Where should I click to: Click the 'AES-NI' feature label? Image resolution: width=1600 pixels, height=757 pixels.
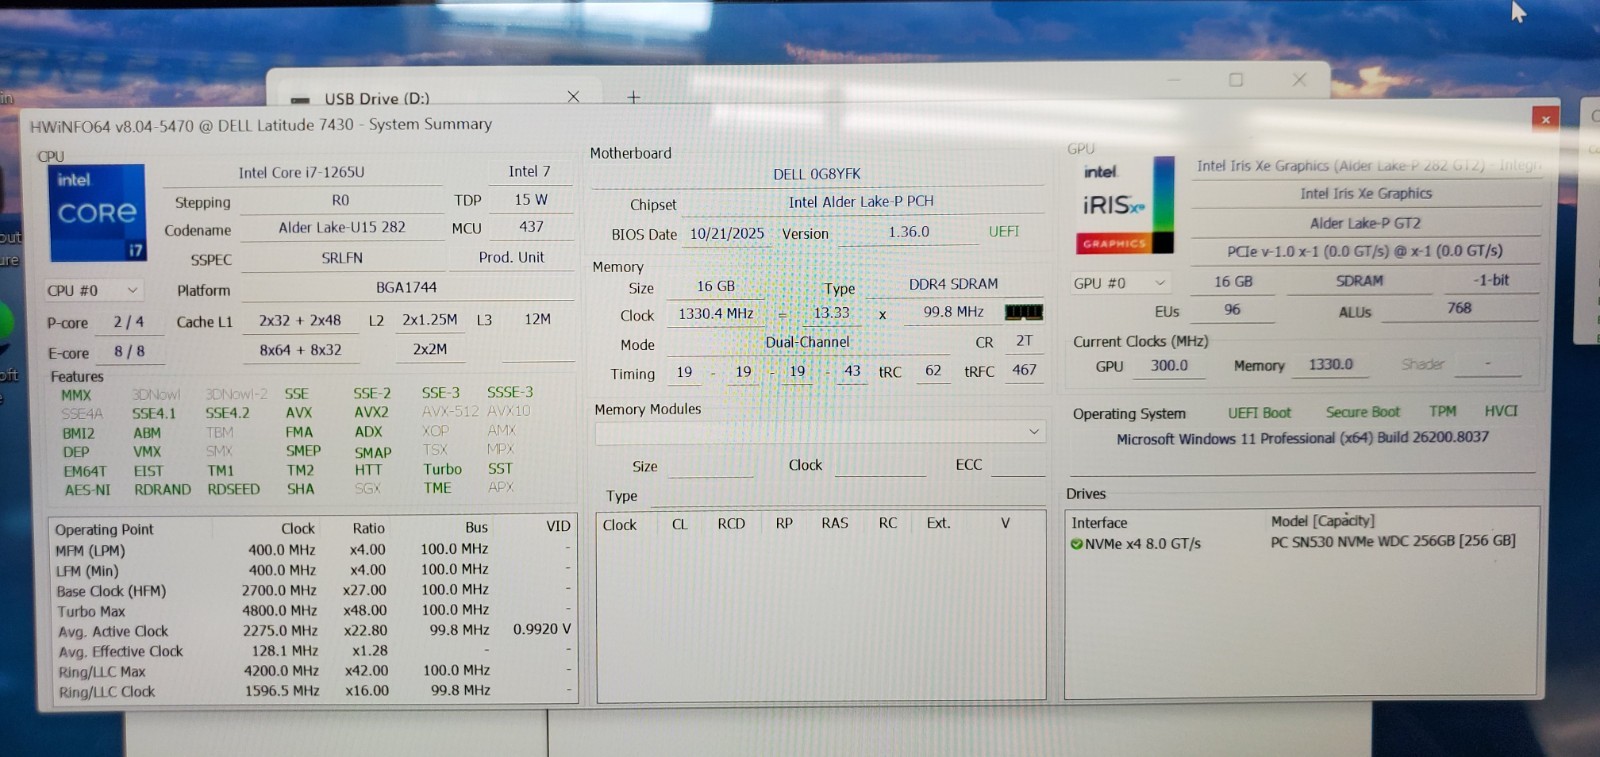87,490
